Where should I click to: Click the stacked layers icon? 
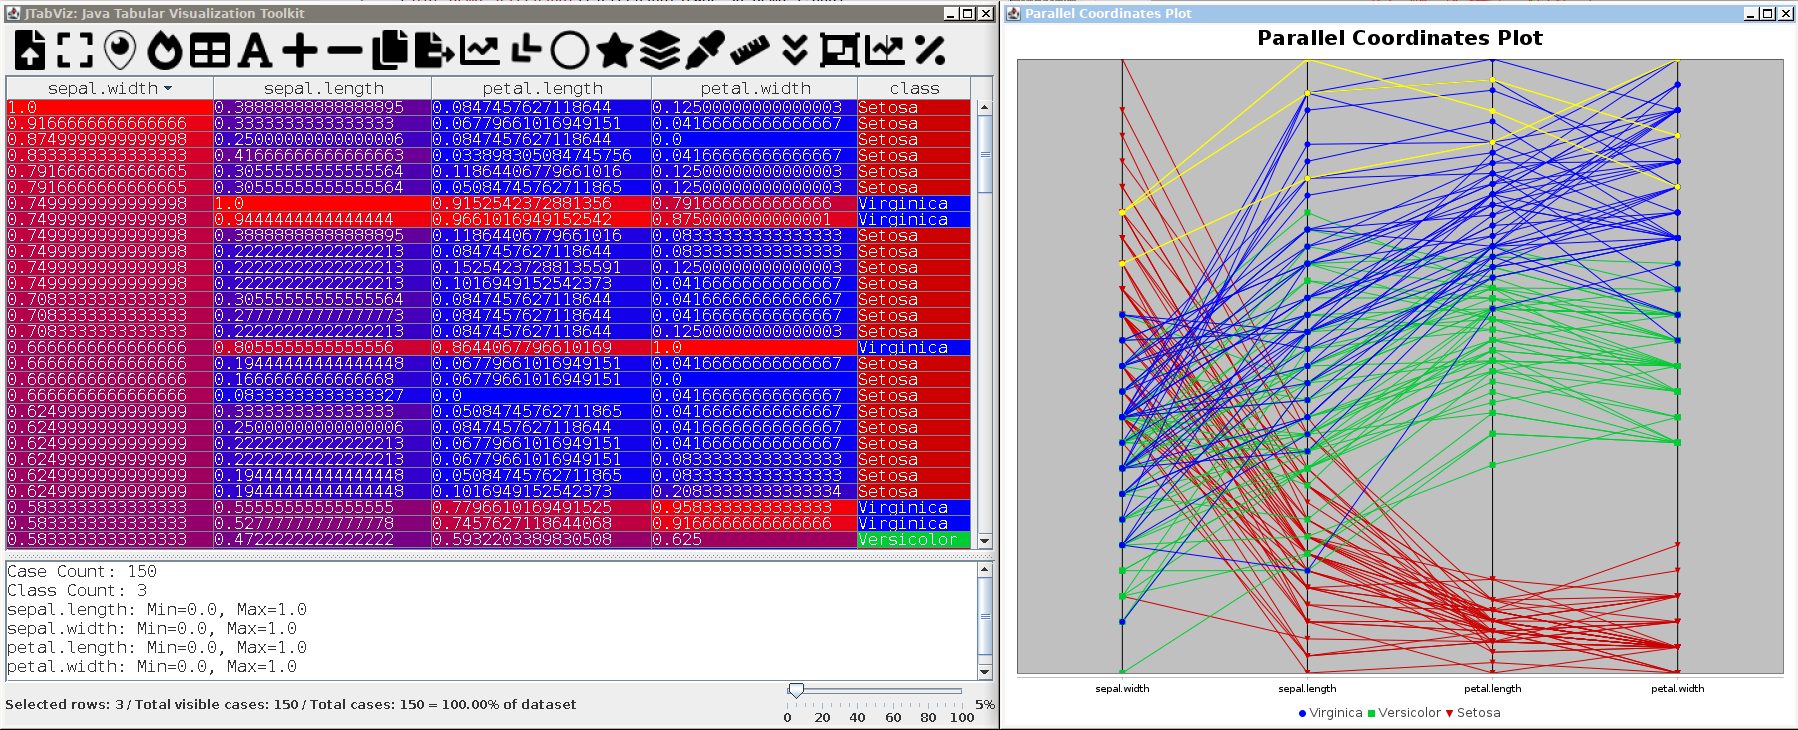pyautogui.click(x=660, y=50)
